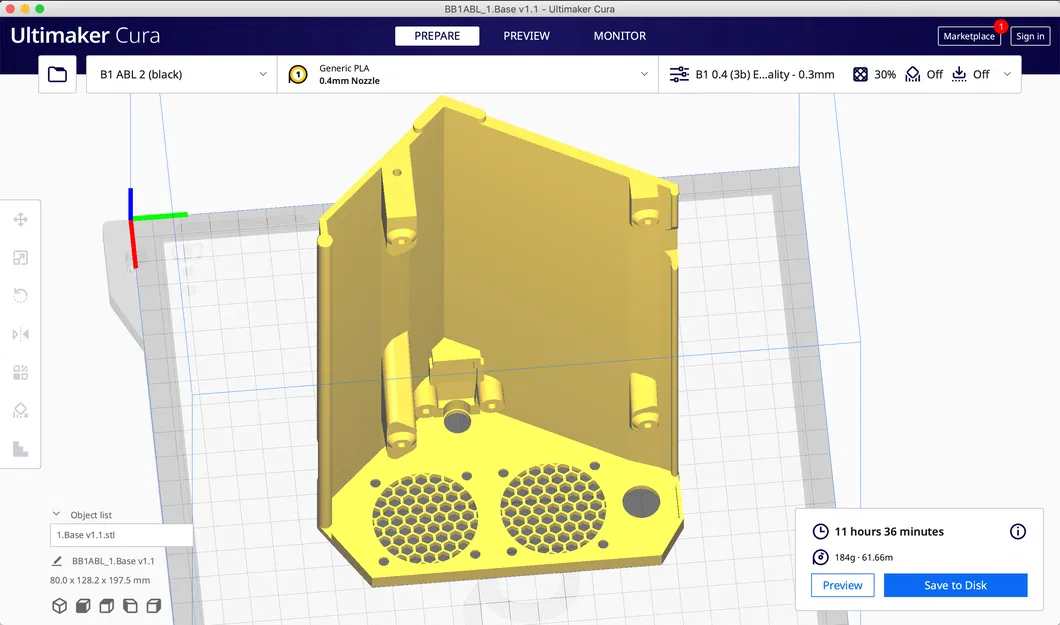This screenshot has width=1060, height=625.
Task: Click the clock print time icon
Action: [x=820, y=532]
